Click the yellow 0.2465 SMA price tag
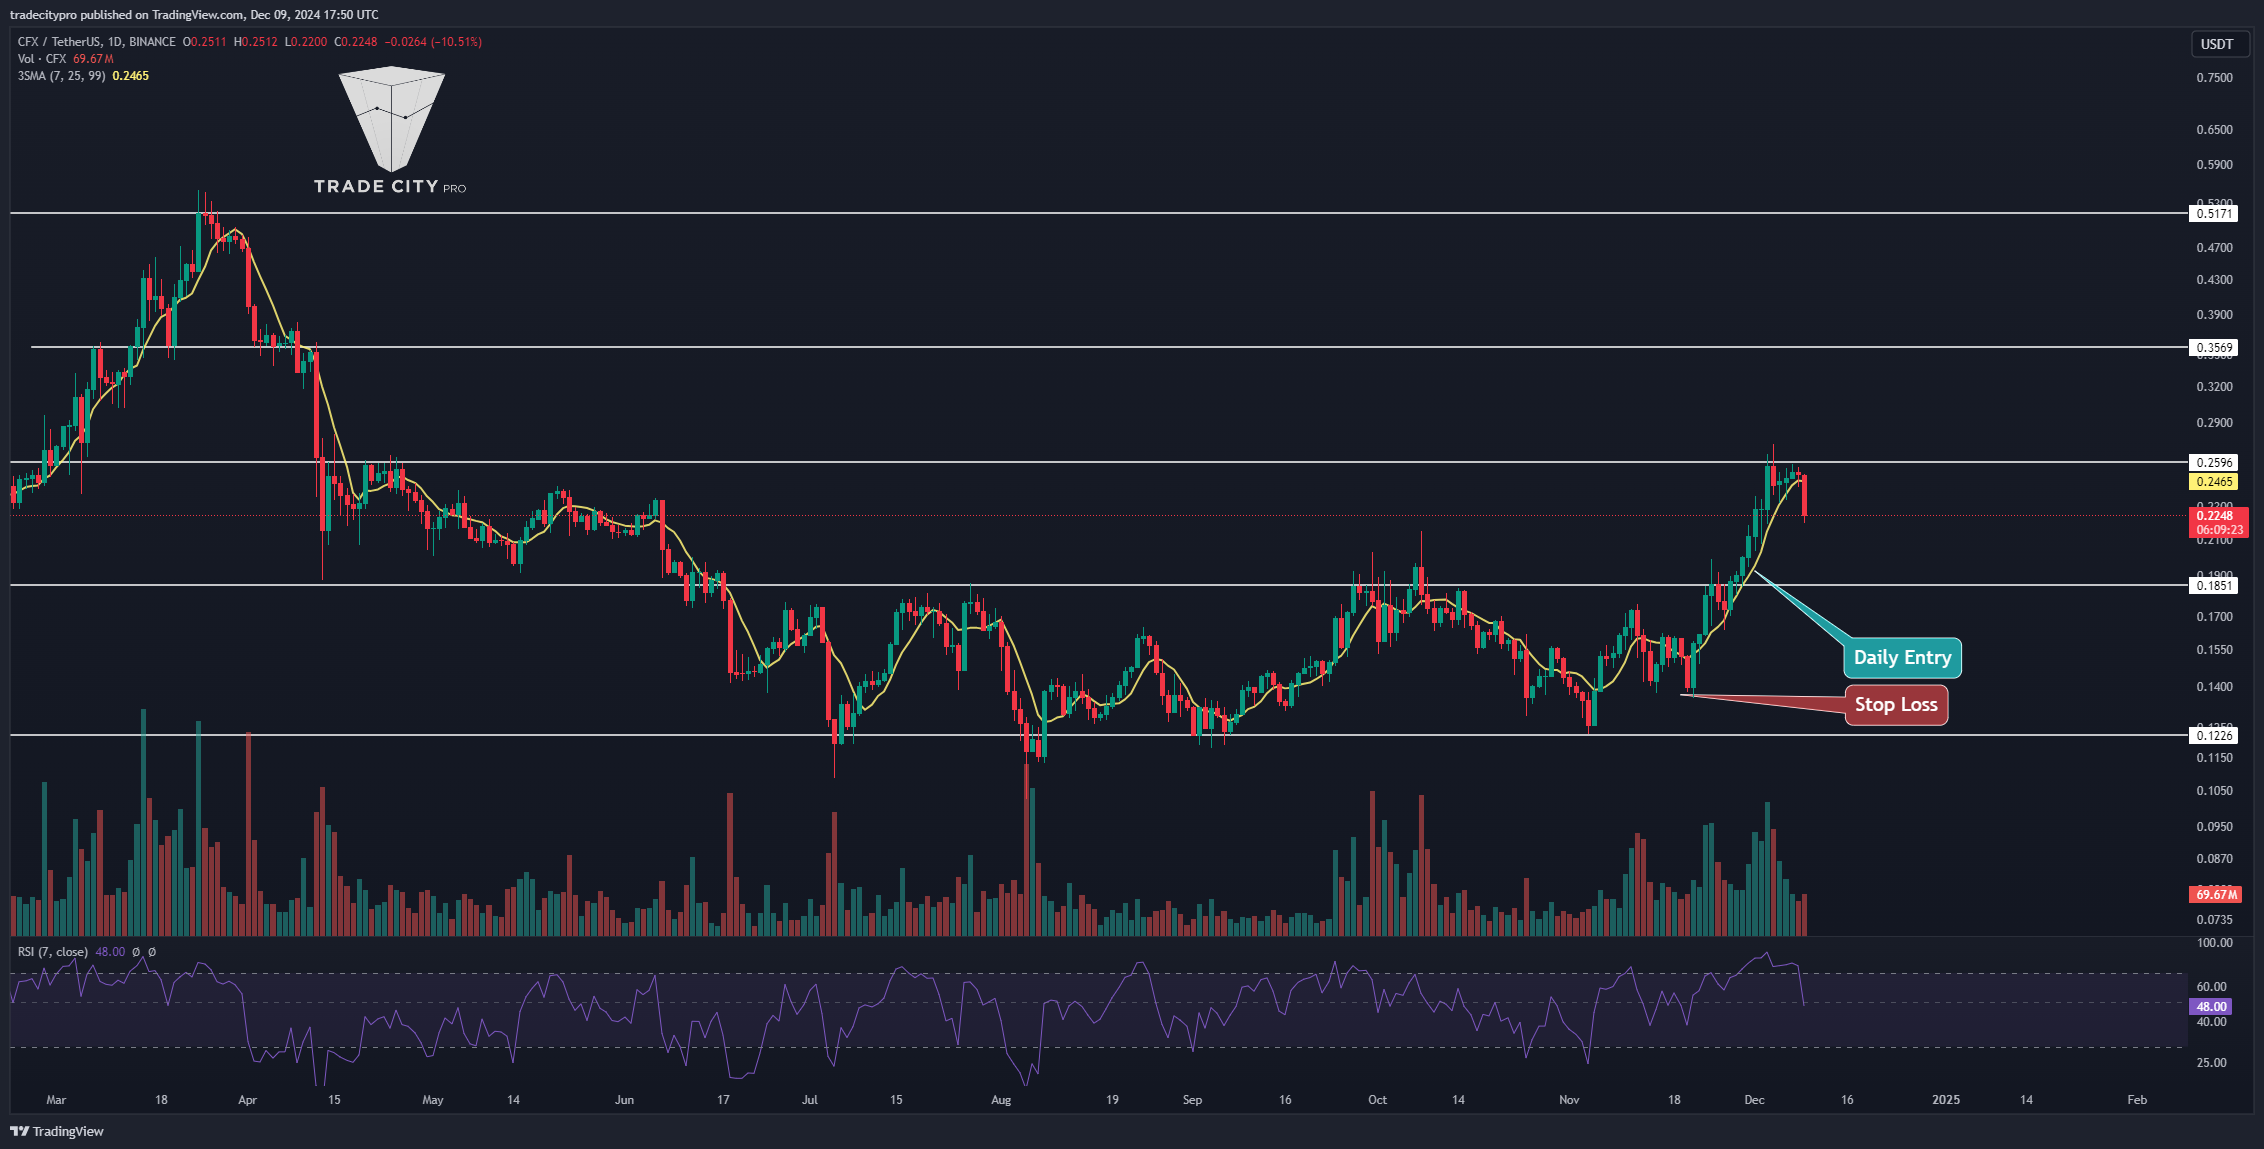The width and height of the screenshot is (2264, 1149). point(2214,482)
